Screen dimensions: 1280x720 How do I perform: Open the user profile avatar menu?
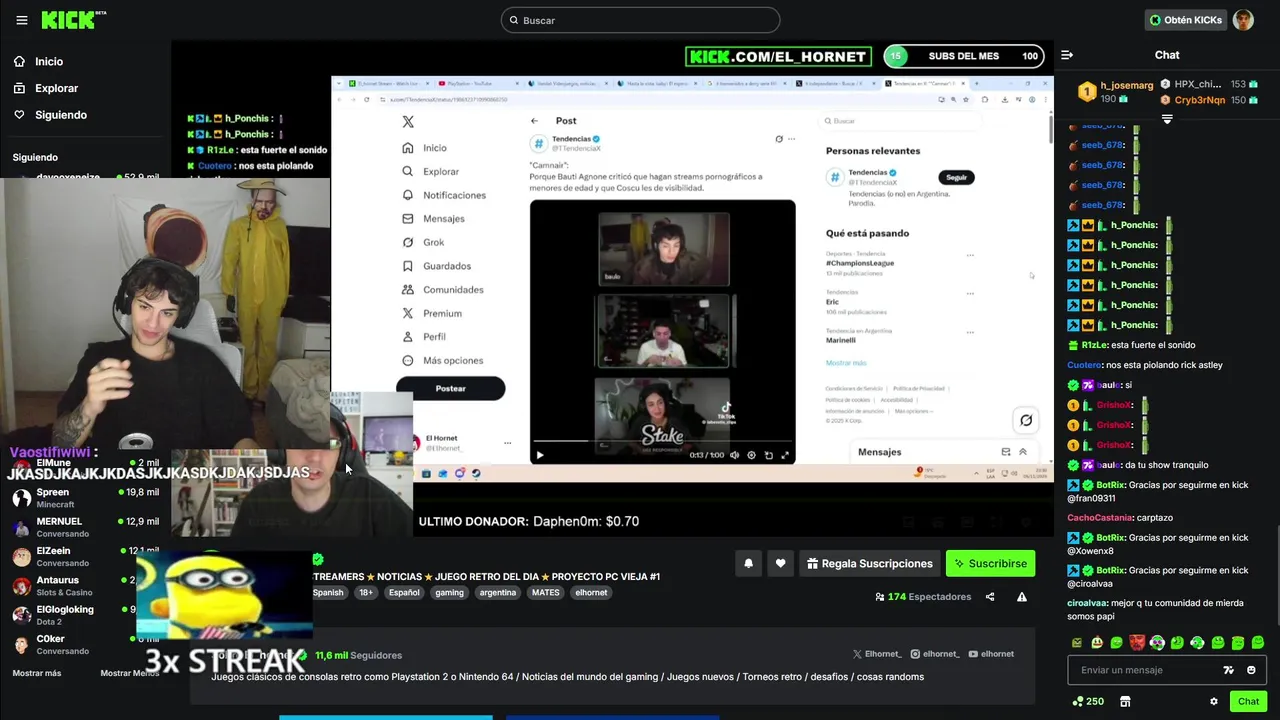click(x=1243, y=20)
